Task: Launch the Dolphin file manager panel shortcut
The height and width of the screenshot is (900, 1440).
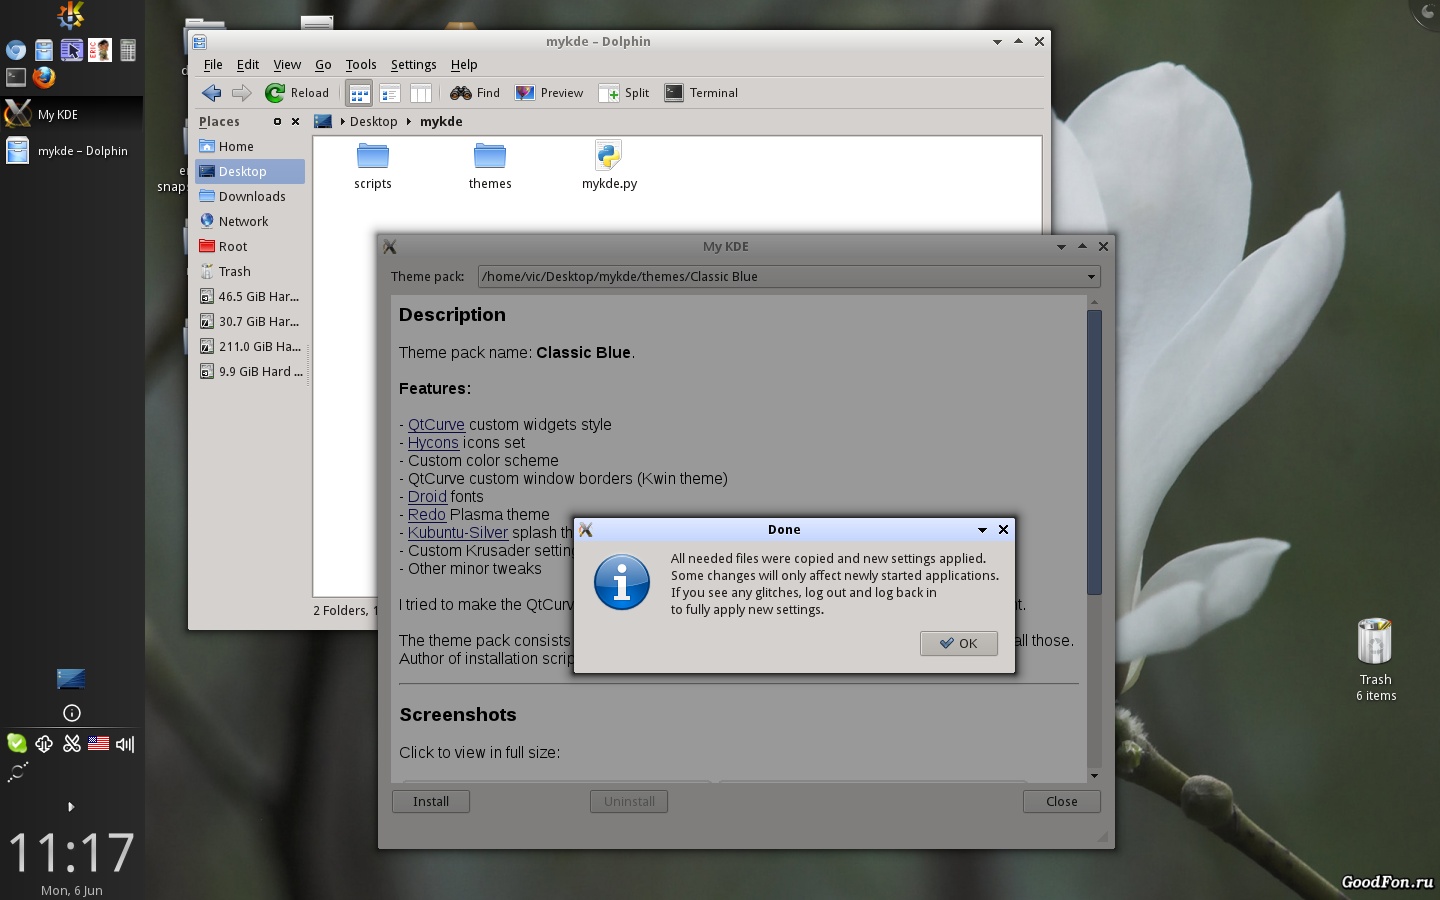Action: click(43, 50)
